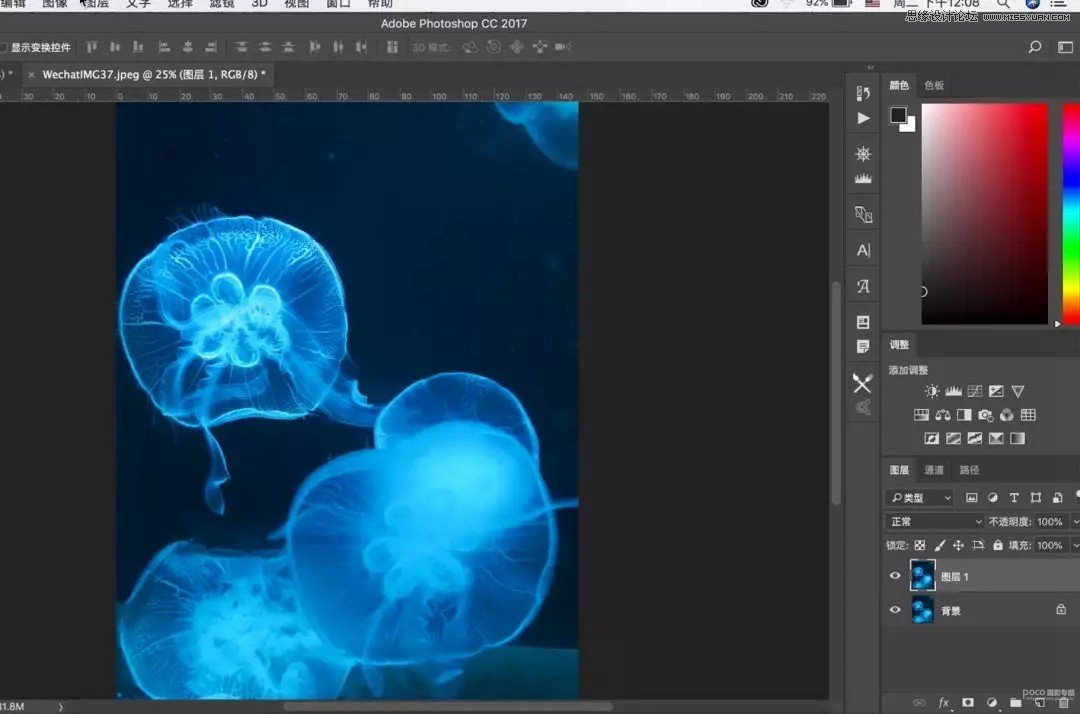Close the WechatIMG37.jpeg tab
Screen dimensions: 1080x714
click(31, 74)
